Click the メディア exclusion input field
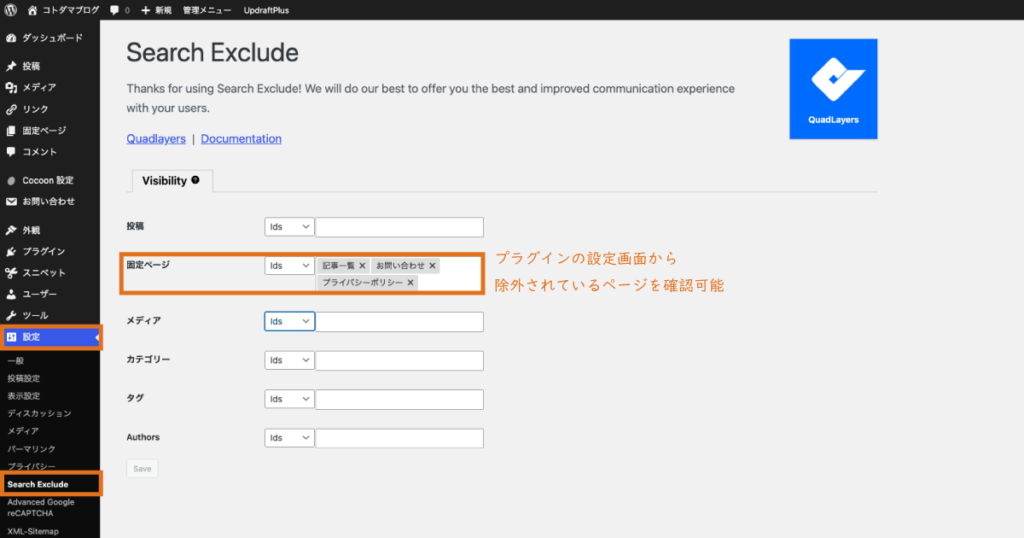Viewport: 1024px width, 538px height. [x=400, y=322]
